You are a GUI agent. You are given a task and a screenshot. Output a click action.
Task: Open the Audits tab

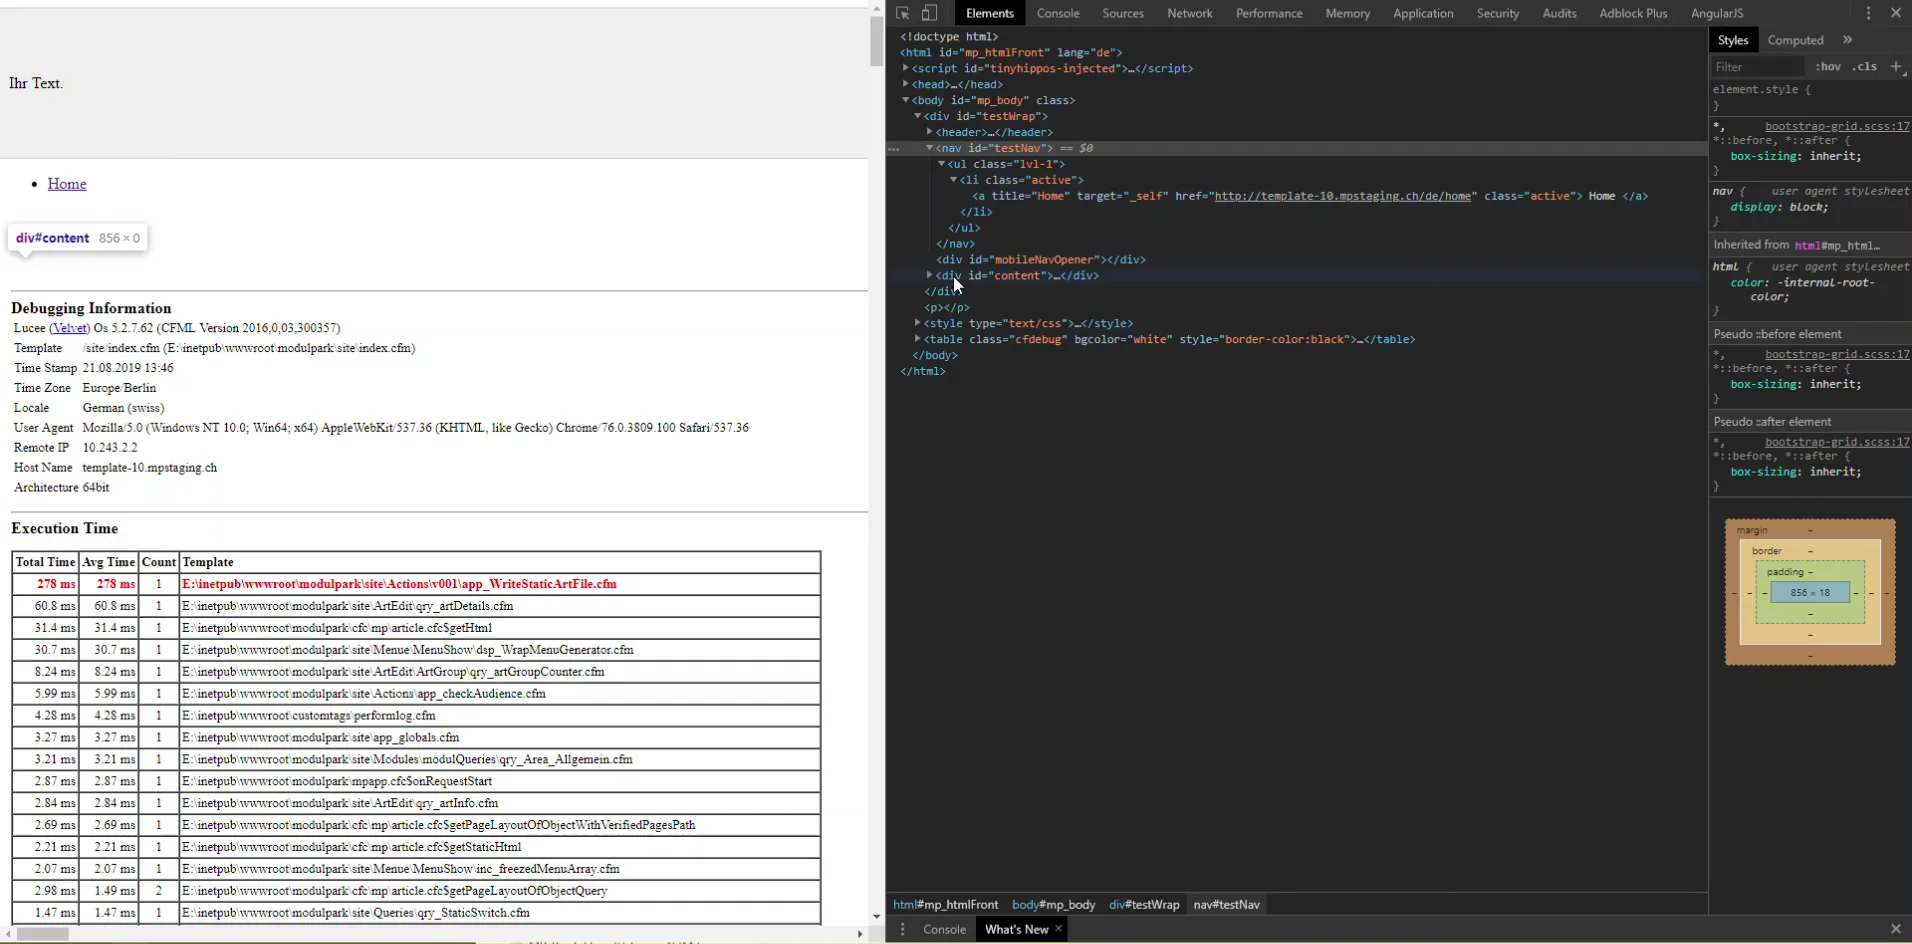coord(1558,13)
